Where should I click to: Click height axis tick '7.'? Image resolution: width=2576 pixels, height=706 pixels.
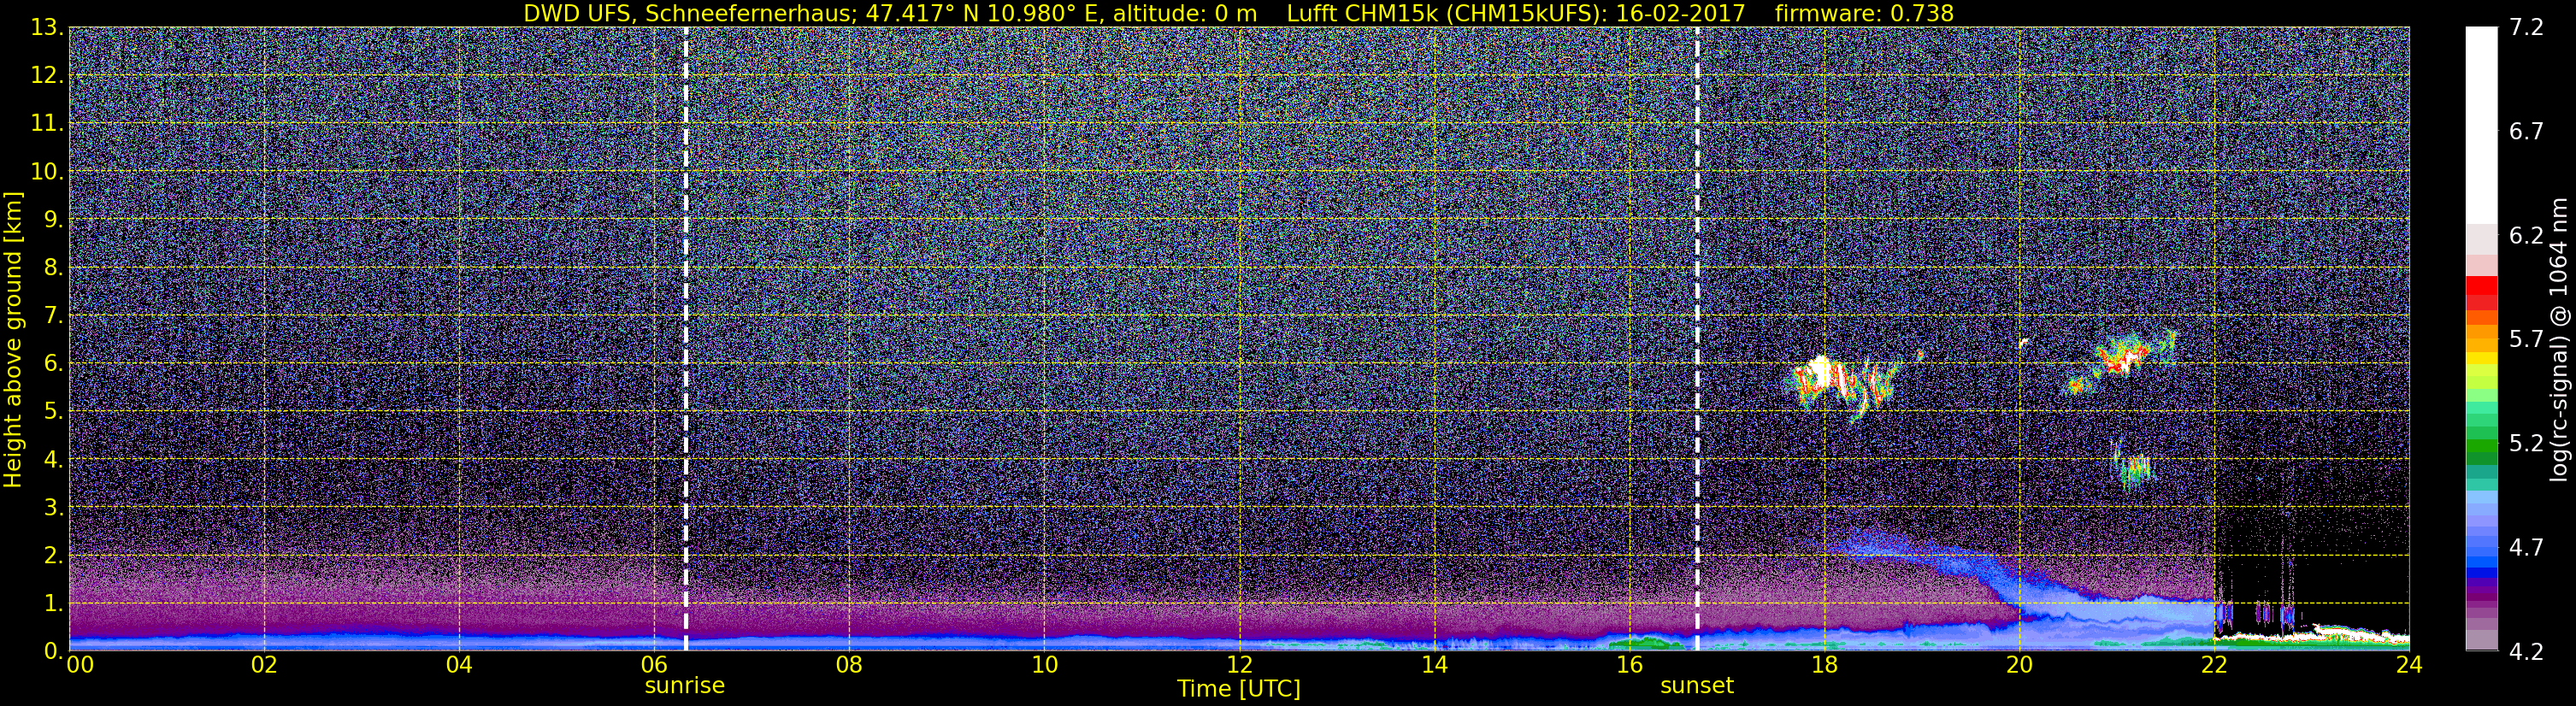[54, 316]
